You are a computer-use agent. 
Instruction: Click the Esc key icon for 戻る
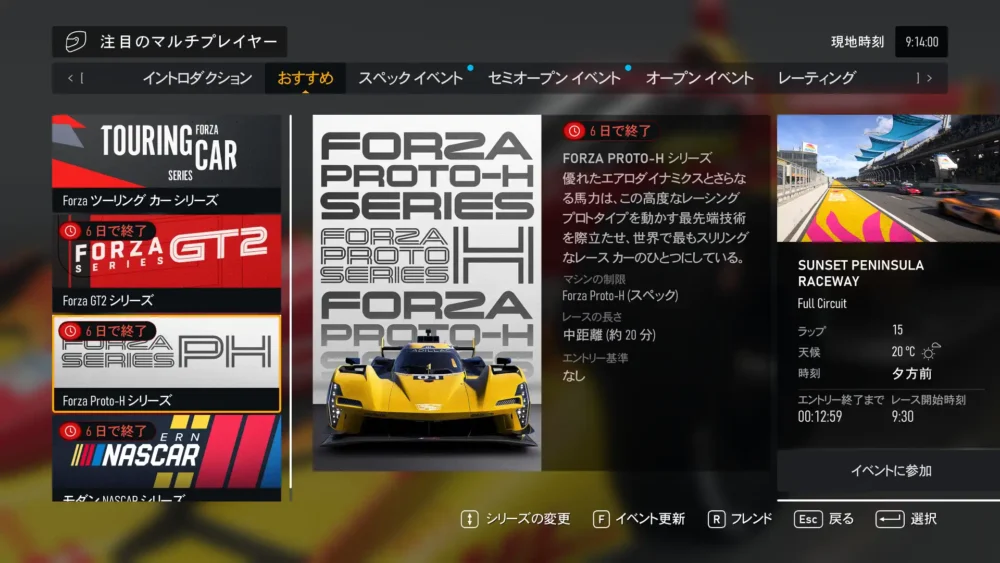pos(808,519)
